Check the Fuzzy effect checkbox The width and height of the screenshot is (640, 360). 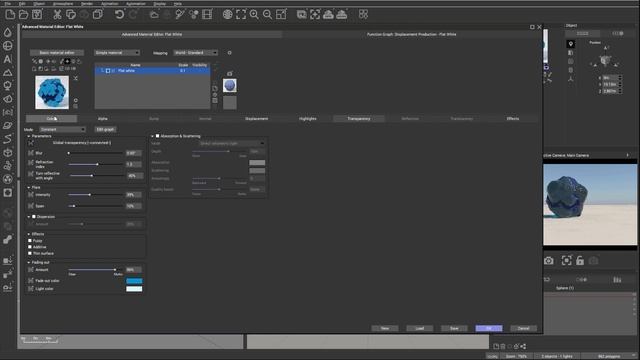(30, 241)
